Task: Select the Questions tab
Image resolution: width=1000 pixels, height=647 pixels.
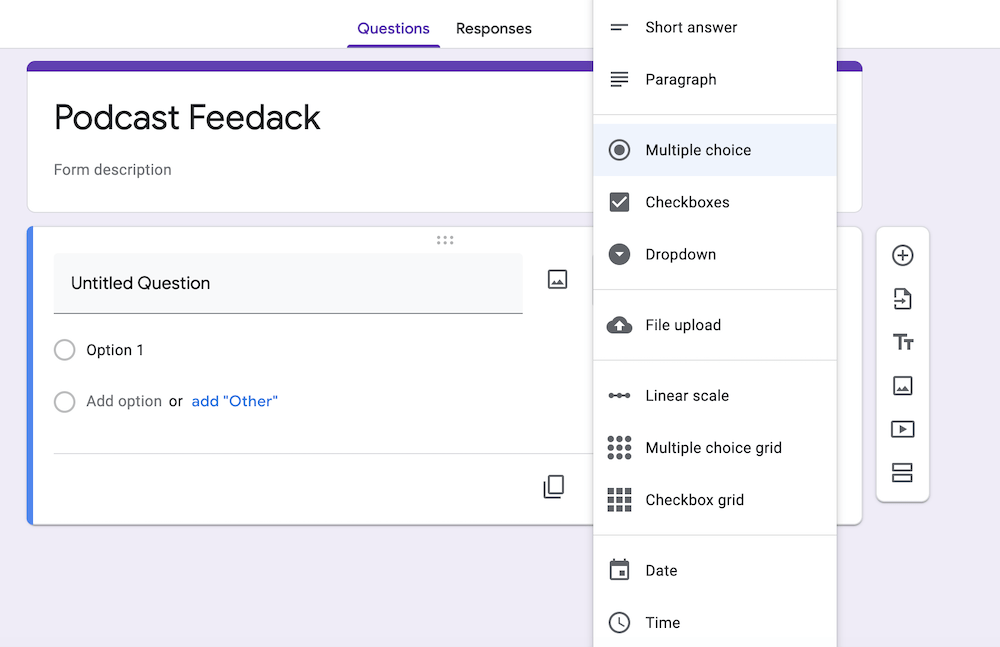Action: (x=393, y=29)
